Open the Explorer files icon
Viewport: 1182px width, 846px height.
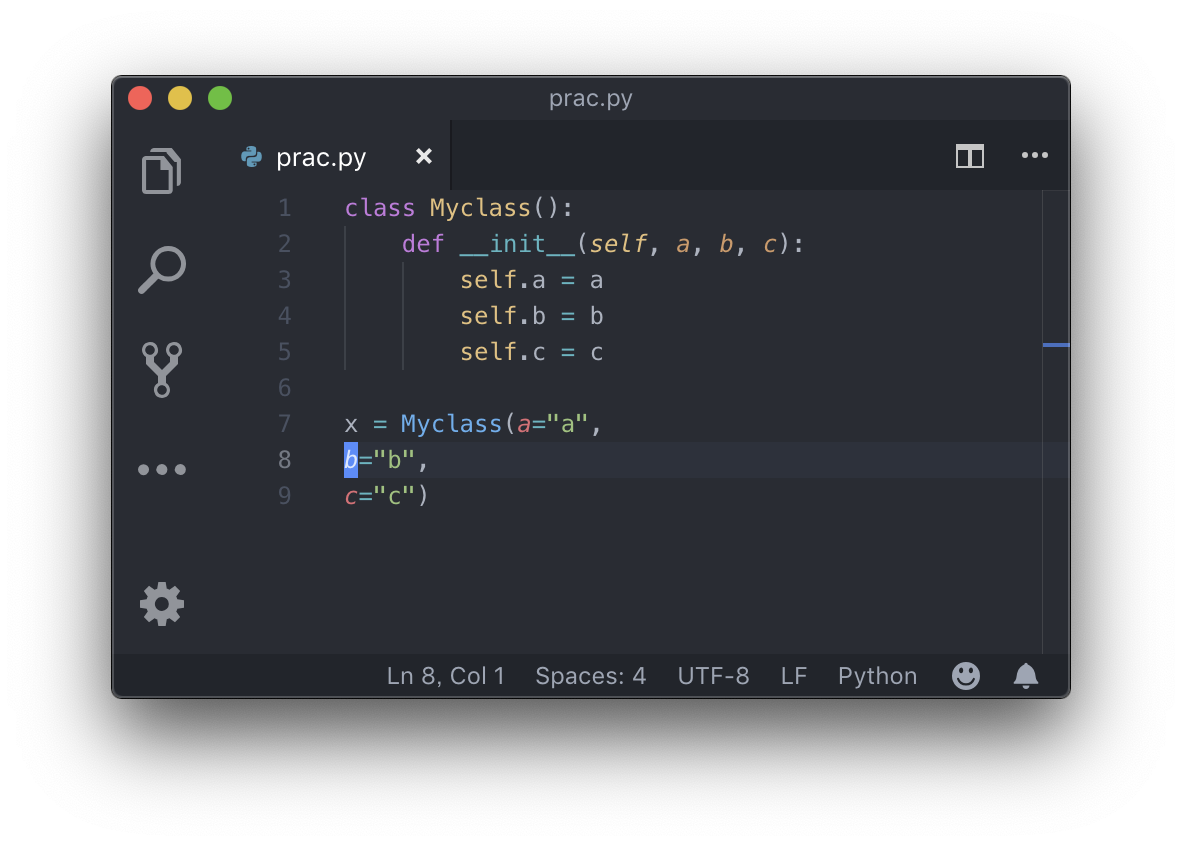[x=161, y=171]
